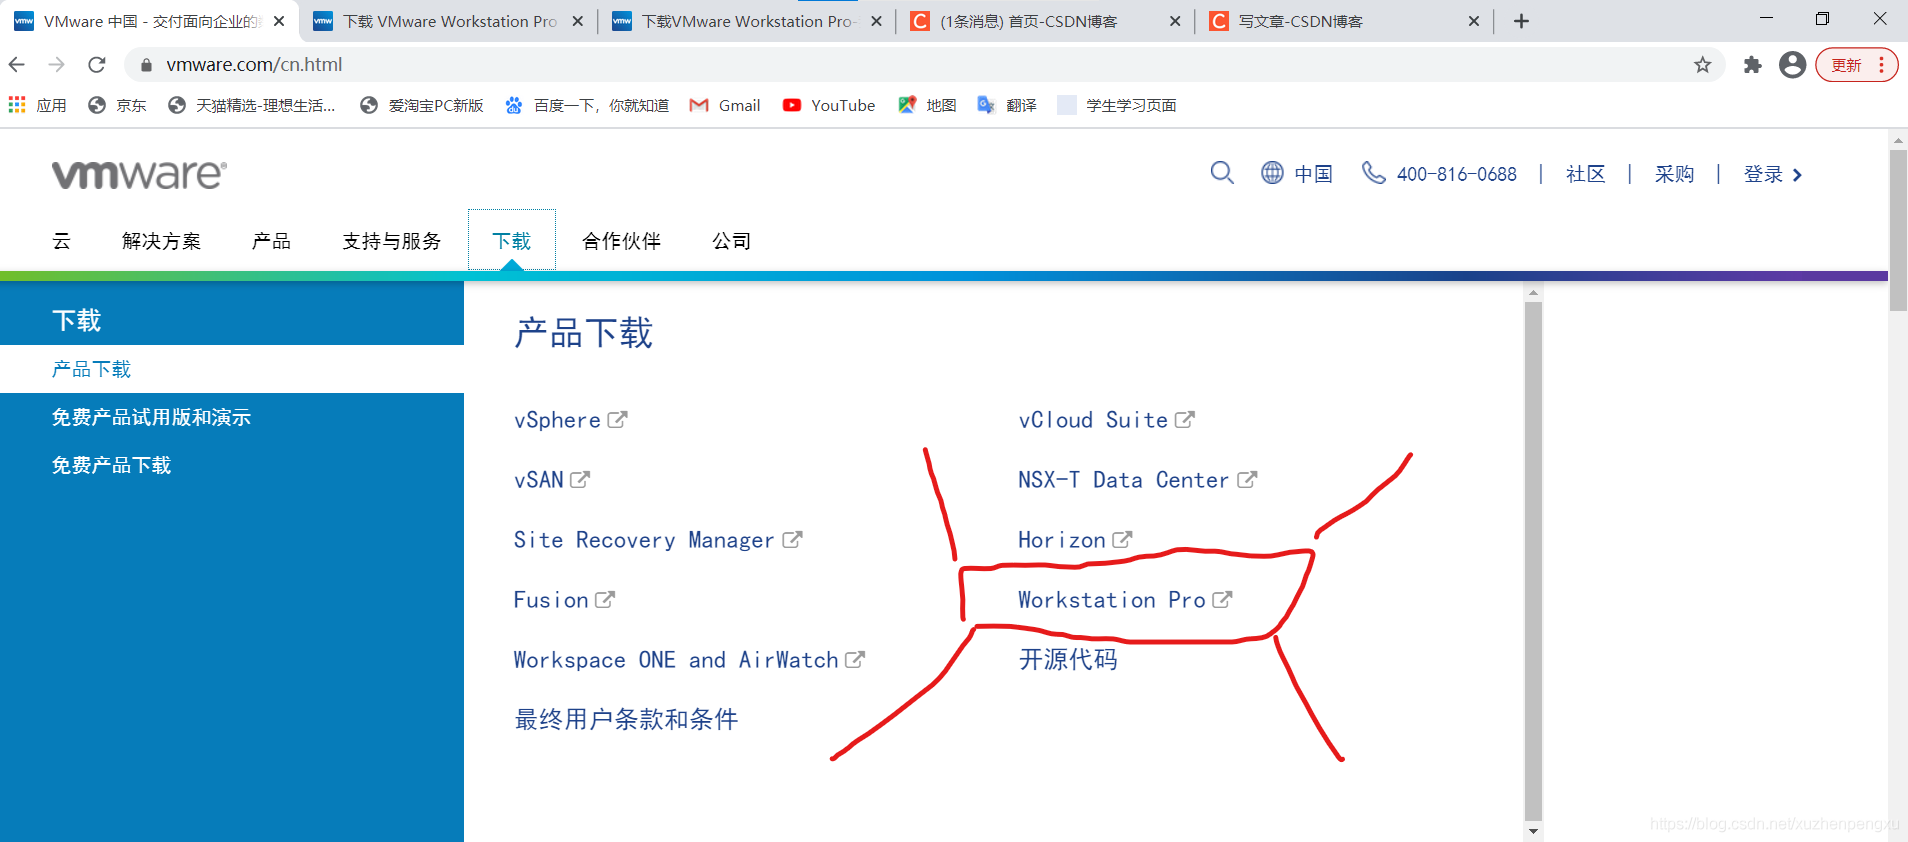Screen dimensions: 1908x842
Task: Open the Chrome profile avatar icon
Action: coord(1792,65)
